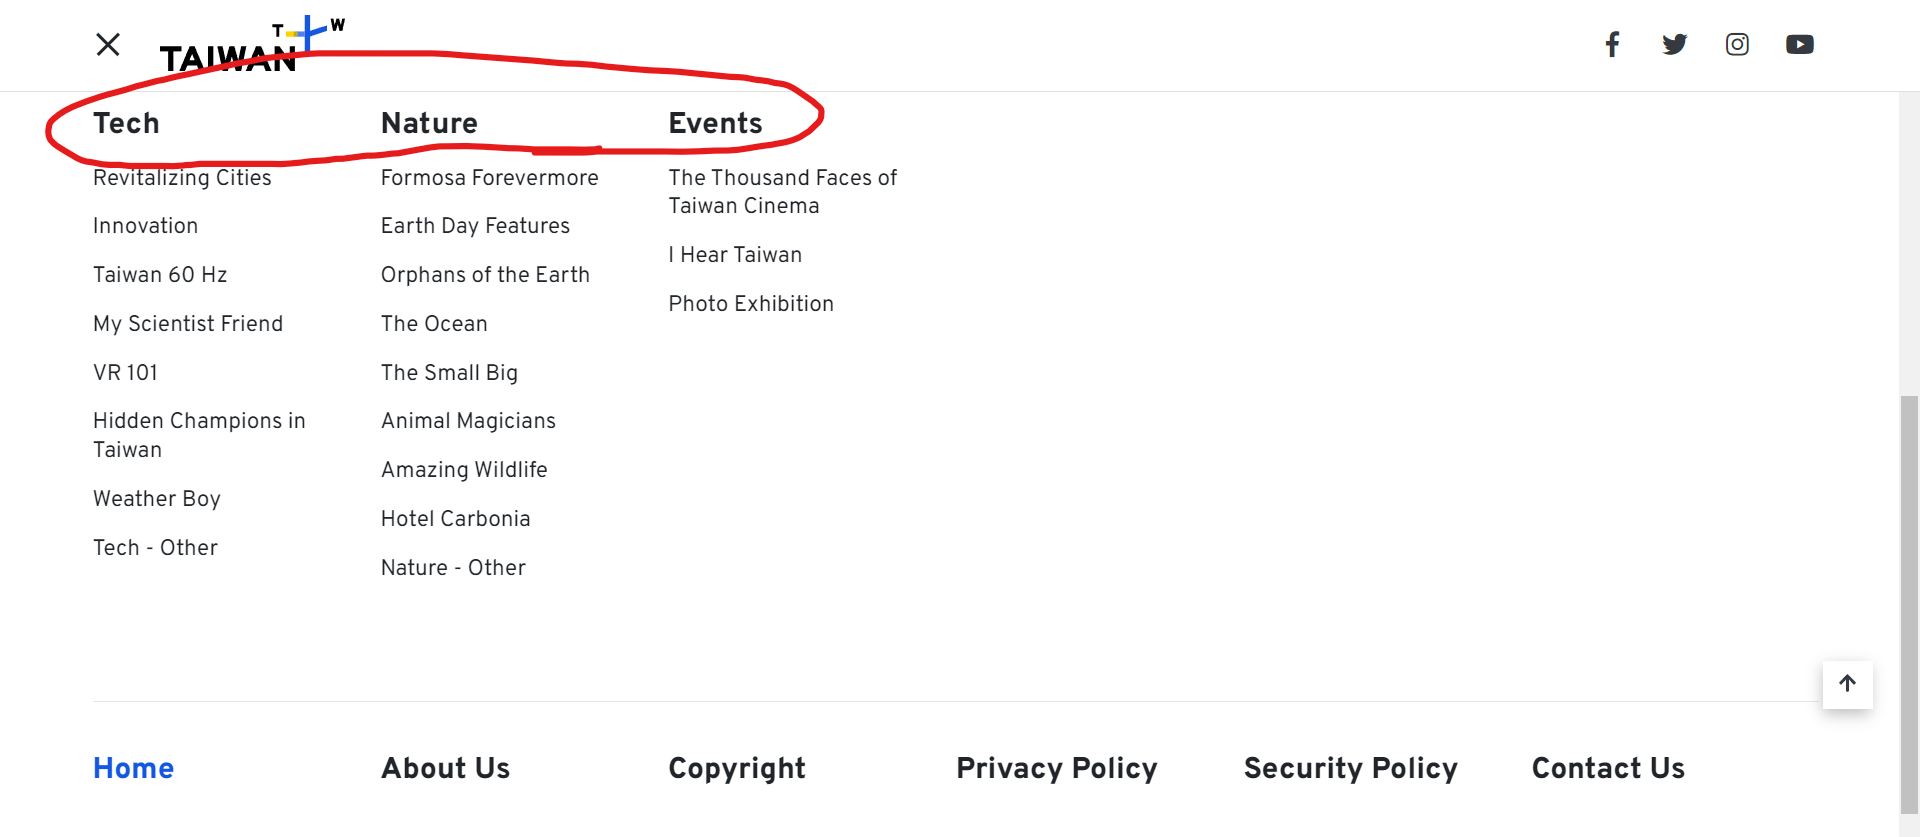Screen dimensions: 1920x837
Task: Select Revitalizing Cities link
Action: 182,177
